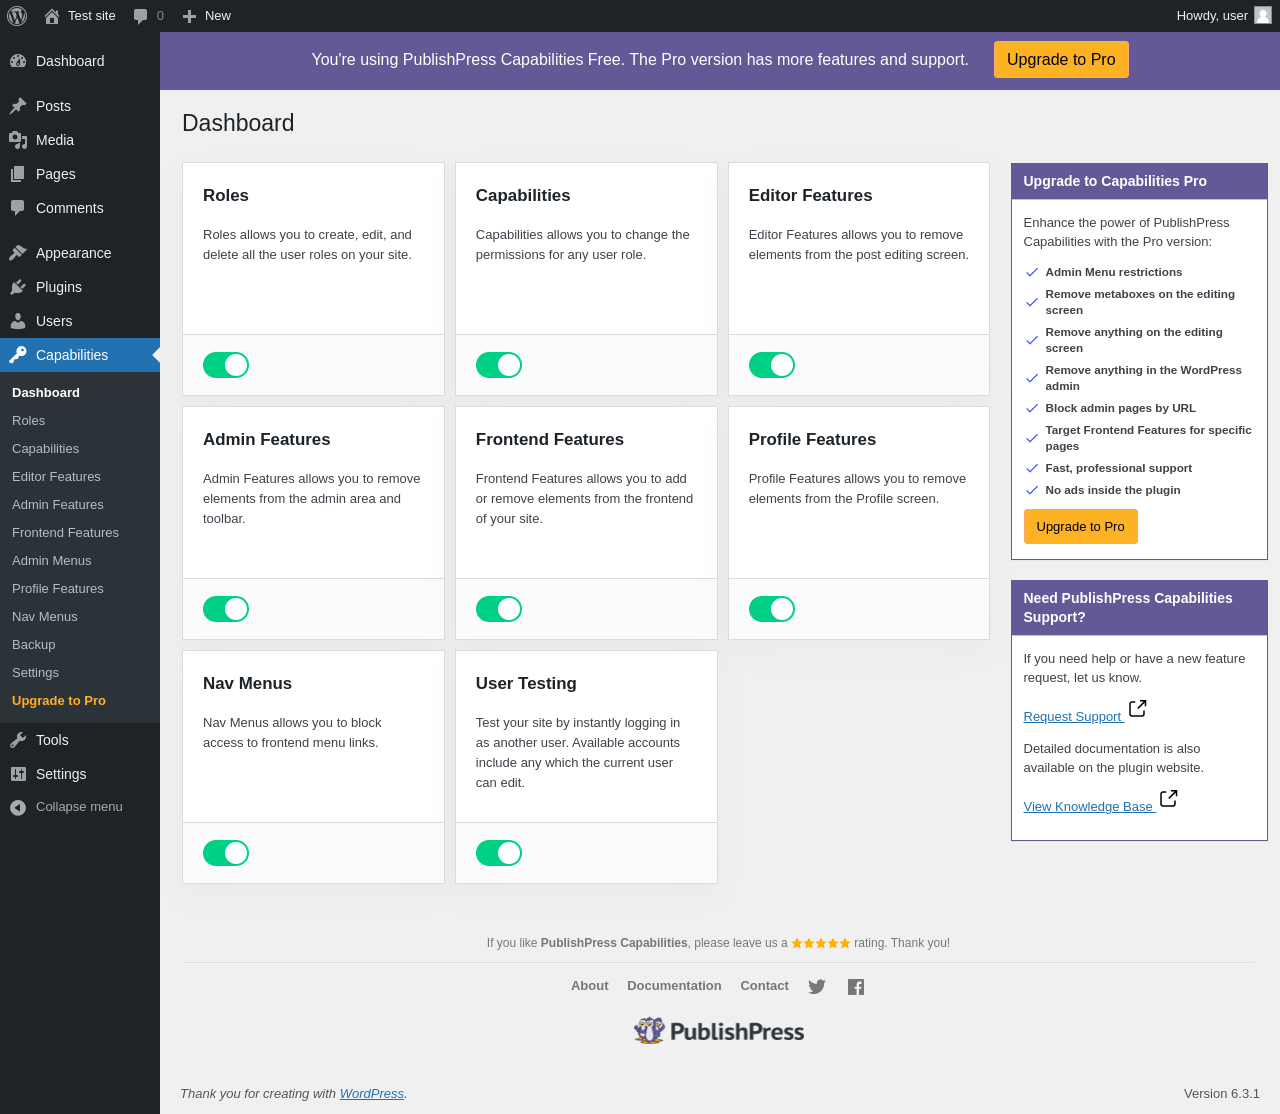
Task: Open Settings in the Capabilities submenu
Action: click(35, 673)
